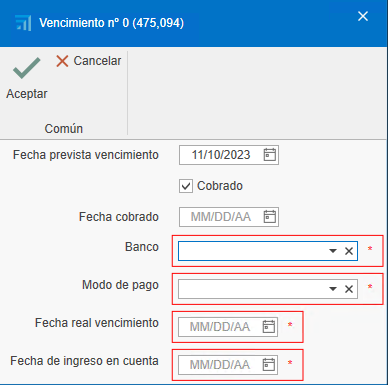The height and width of the screenshot is (386, 388).
Task: Click the app logo in title bar
Action: pyautogui.click(x=23, y=23)
